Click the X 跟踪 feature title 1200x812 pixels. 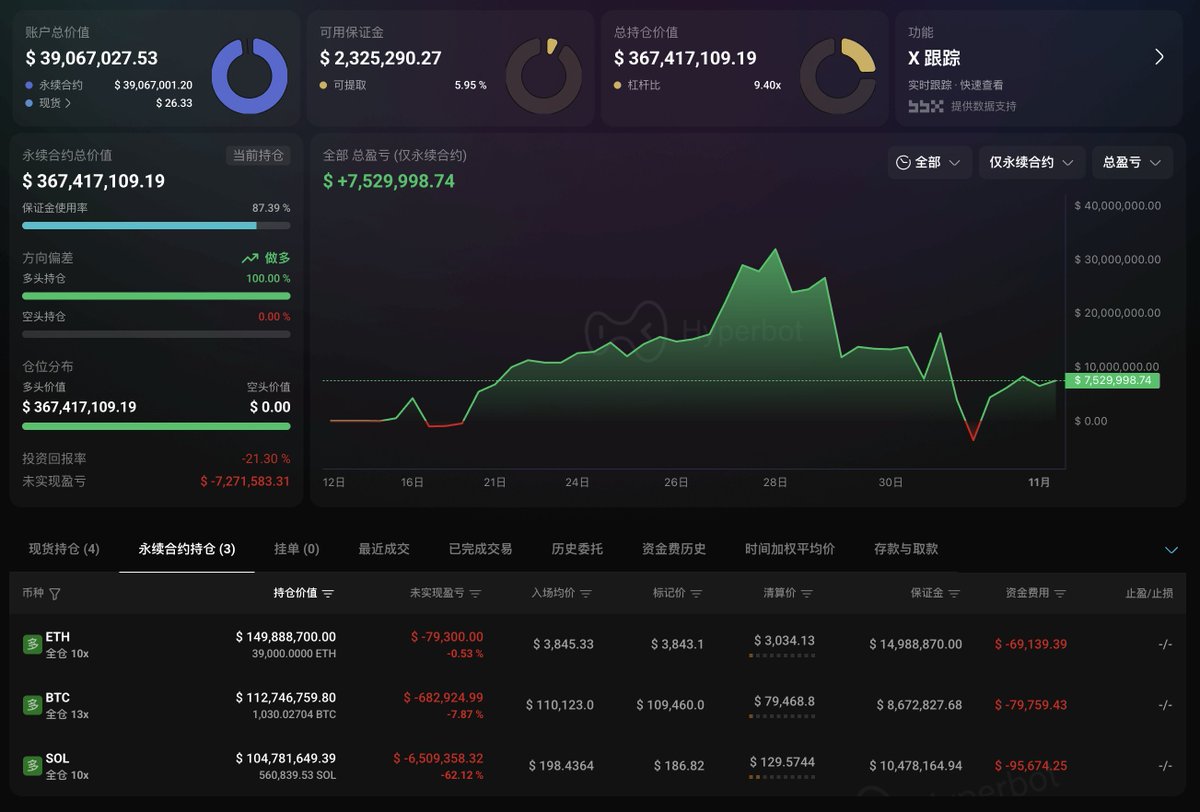click(934, 58)
